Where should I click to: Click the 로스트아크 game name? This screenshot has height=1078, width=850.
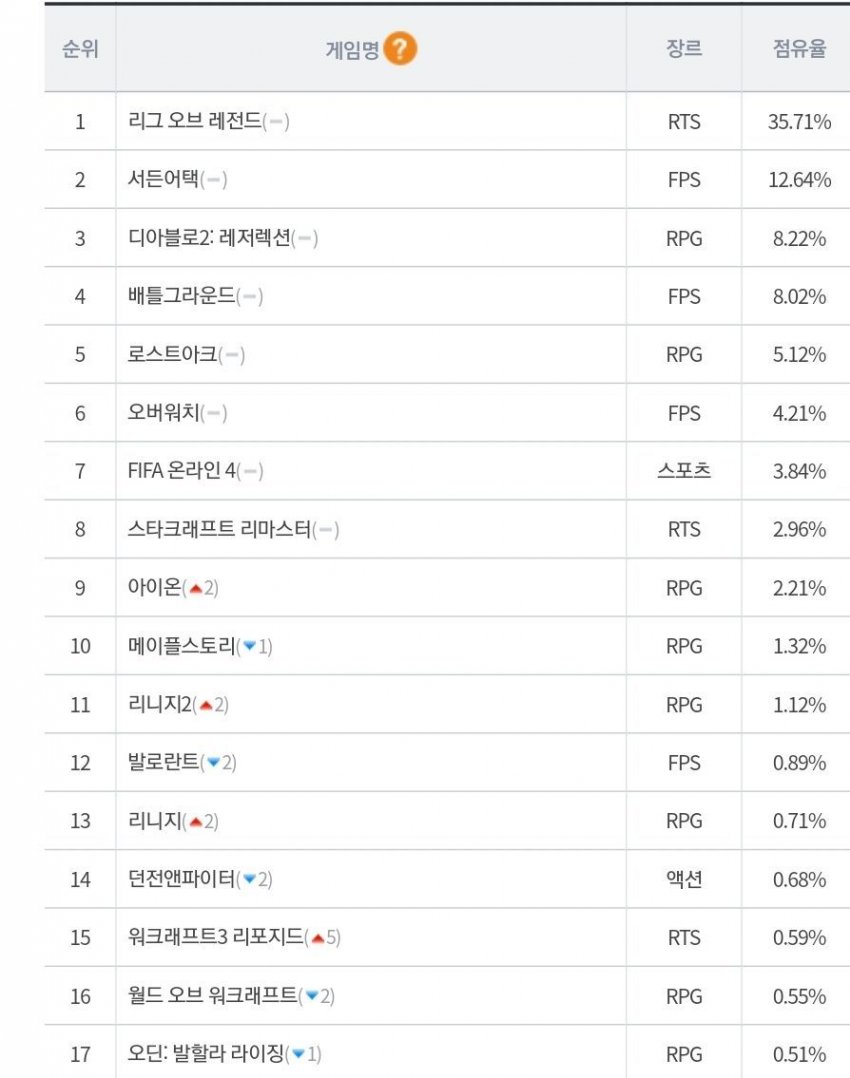[x=173, y=354]
